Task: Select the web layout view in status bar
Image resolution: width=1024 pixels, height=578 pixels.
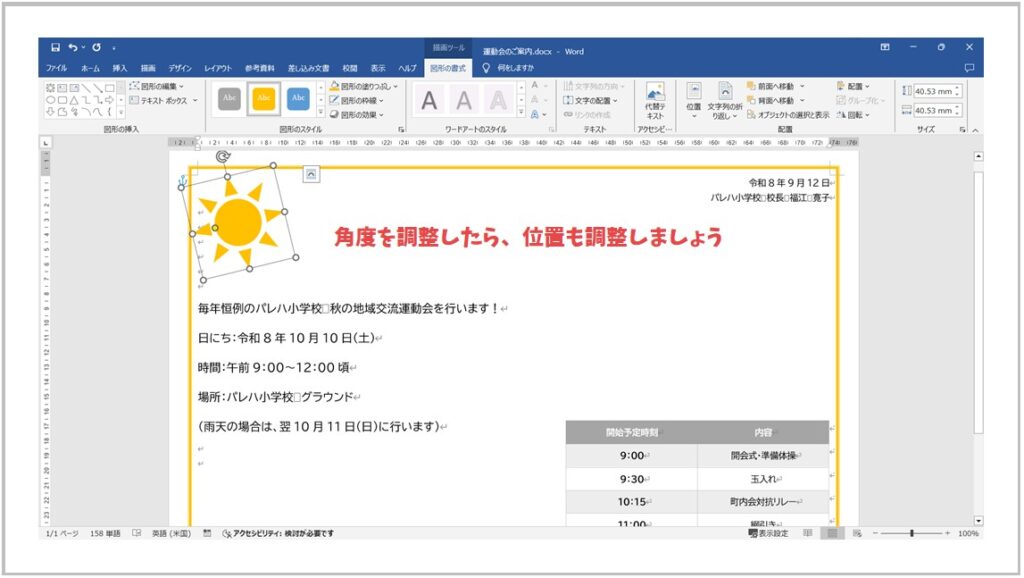Action: tap(855, 534)
